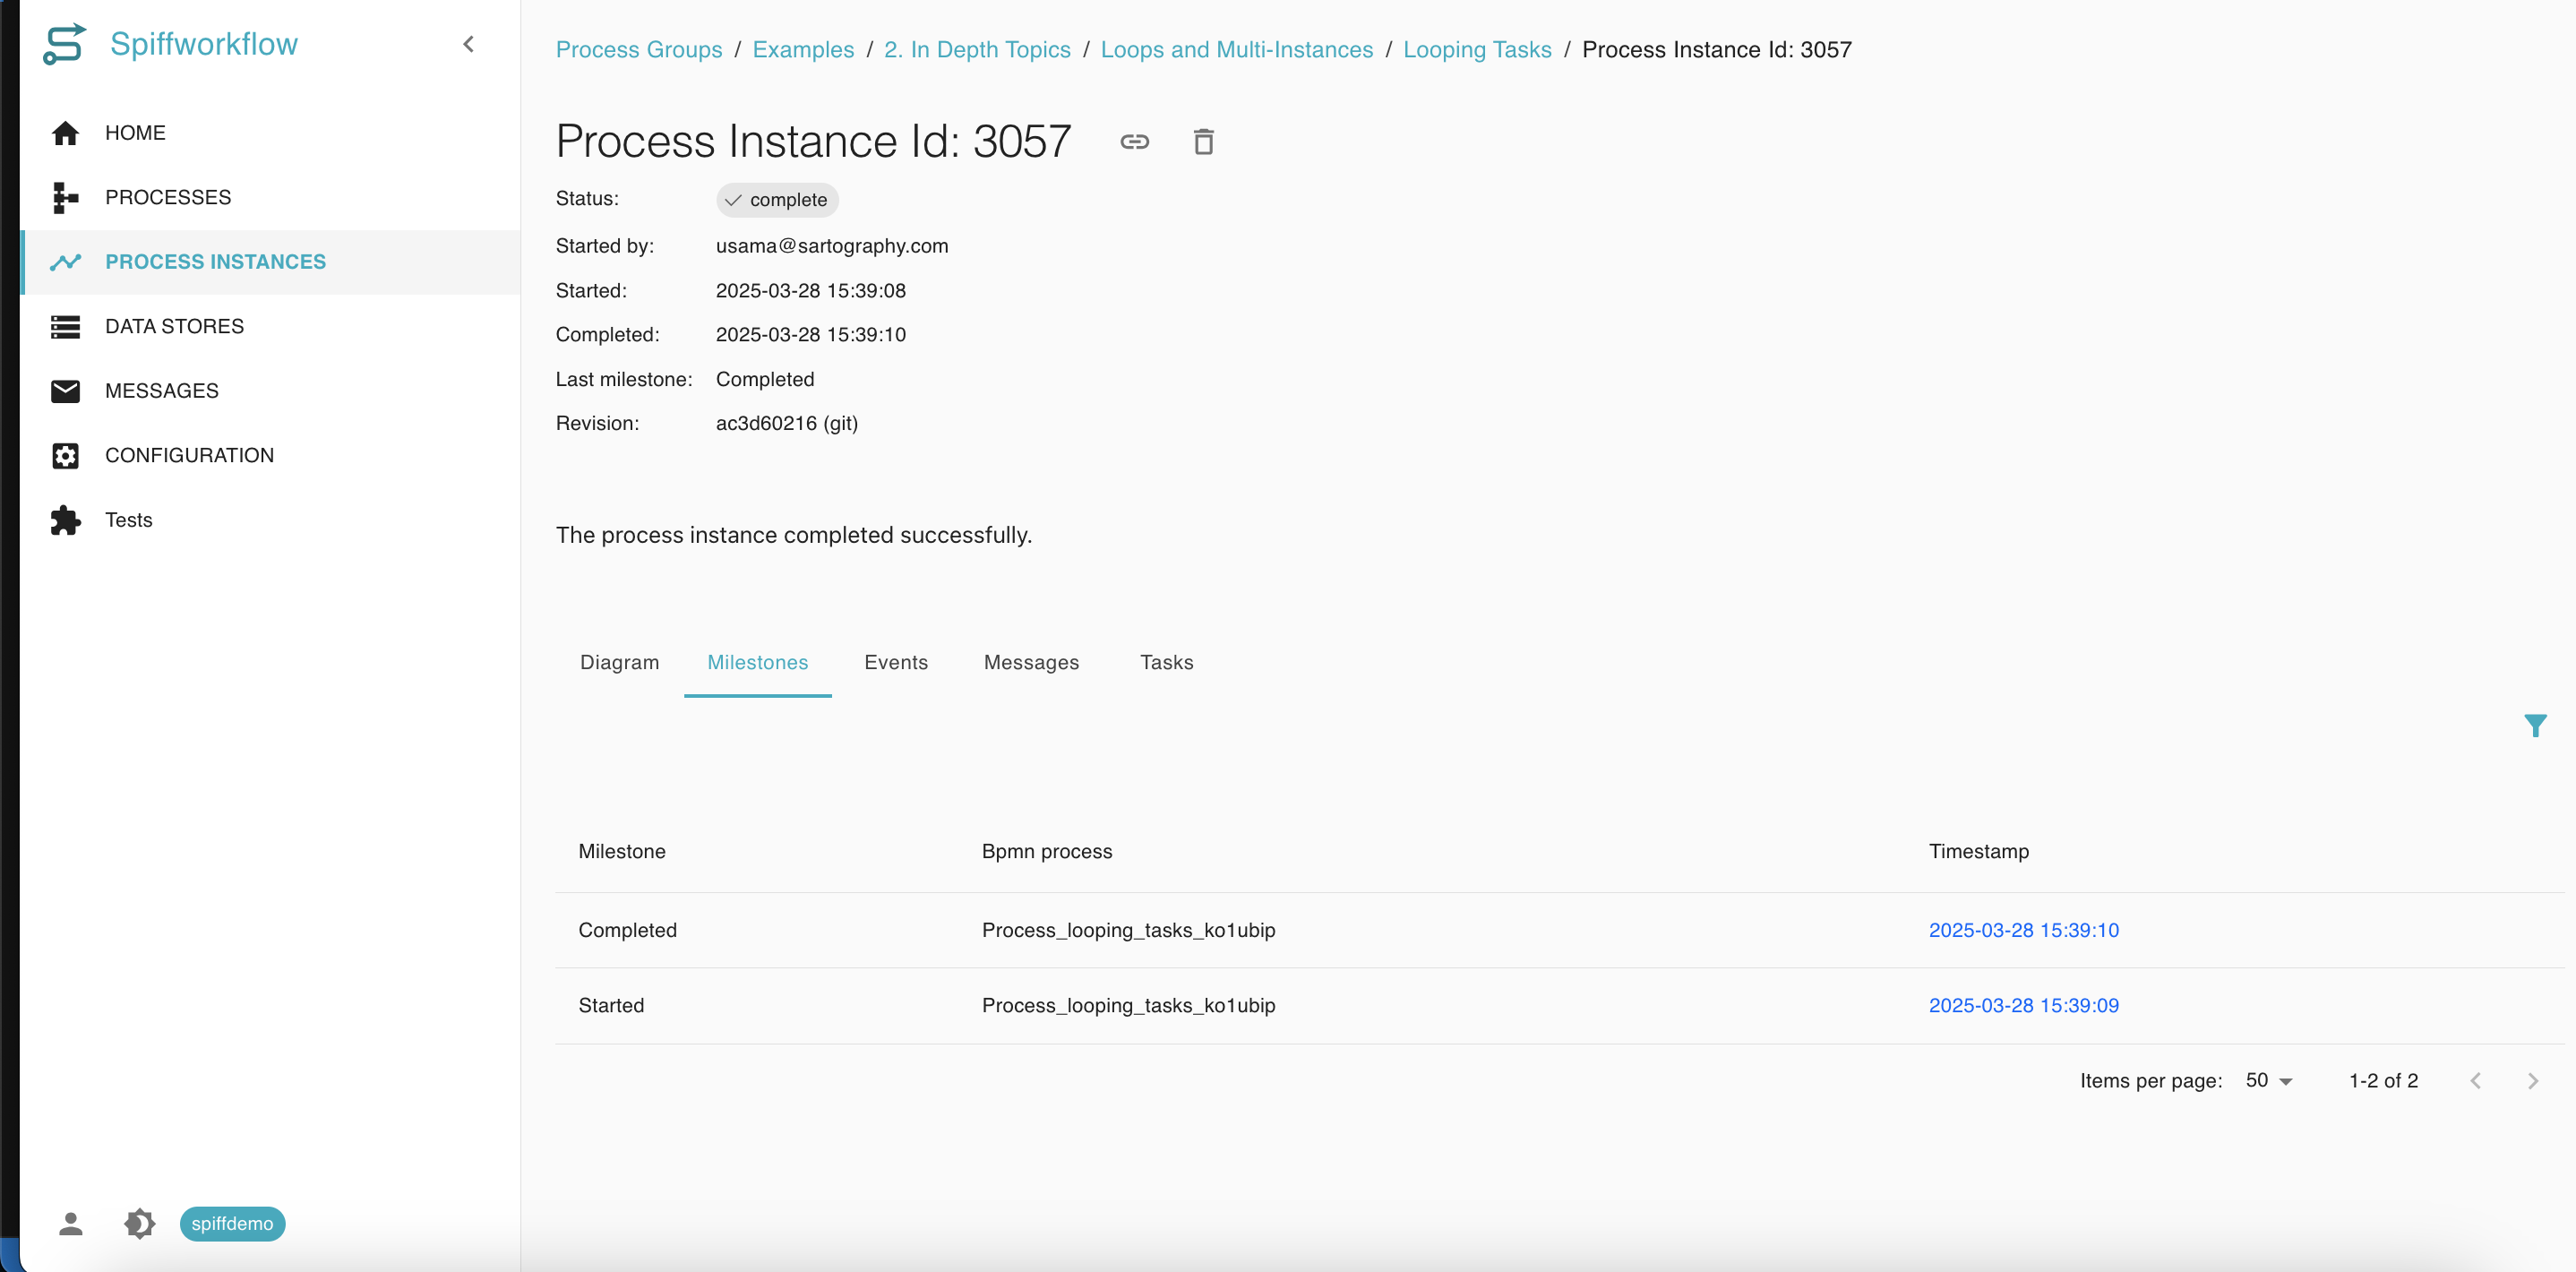This screenshot has height=1272, width=2576.
Task: Open Tests with the puzzle icon
Action: coord(66,520)
